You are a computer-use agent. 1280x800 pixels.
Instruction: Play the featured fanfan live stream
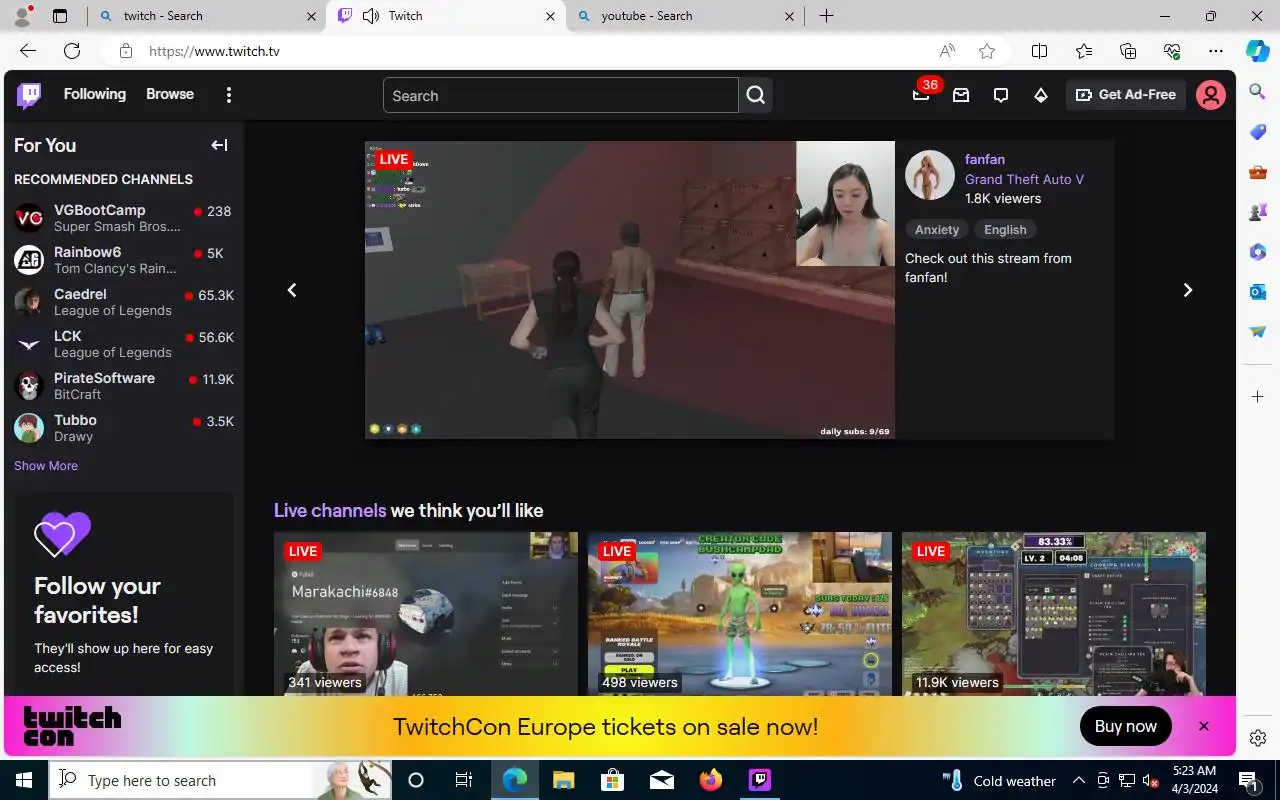coord(630,290)
